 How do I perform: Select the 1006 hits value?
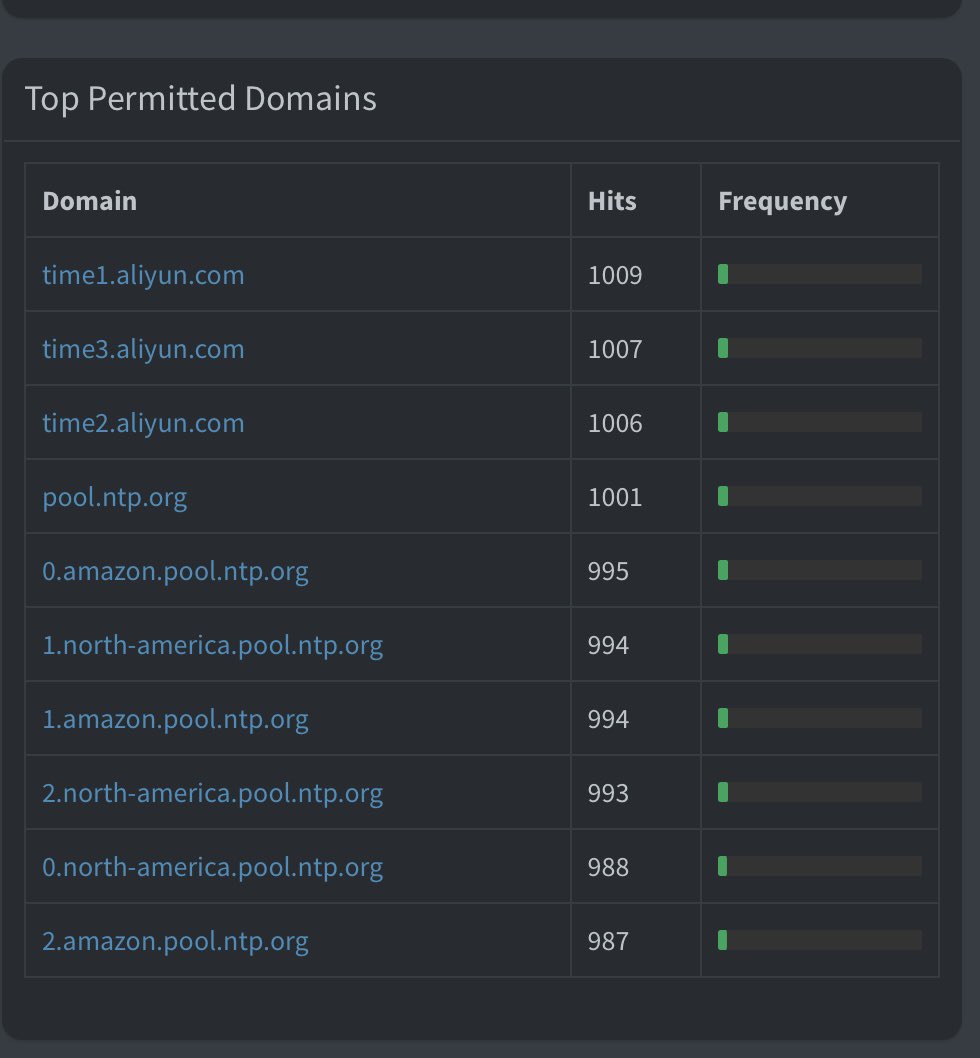(615, 424)
